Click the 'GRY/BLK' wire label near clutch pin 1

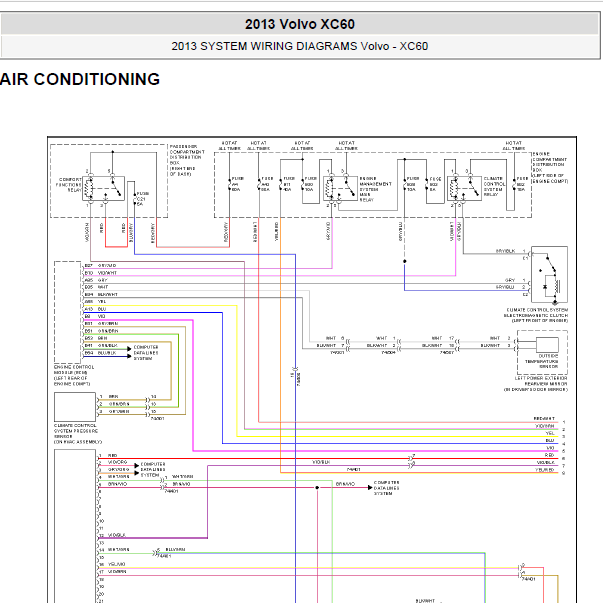point(505,251)
